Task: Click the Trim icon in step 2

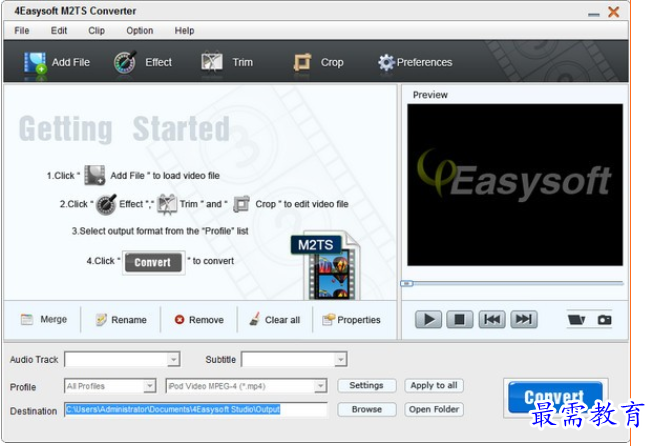Action: 167,204
